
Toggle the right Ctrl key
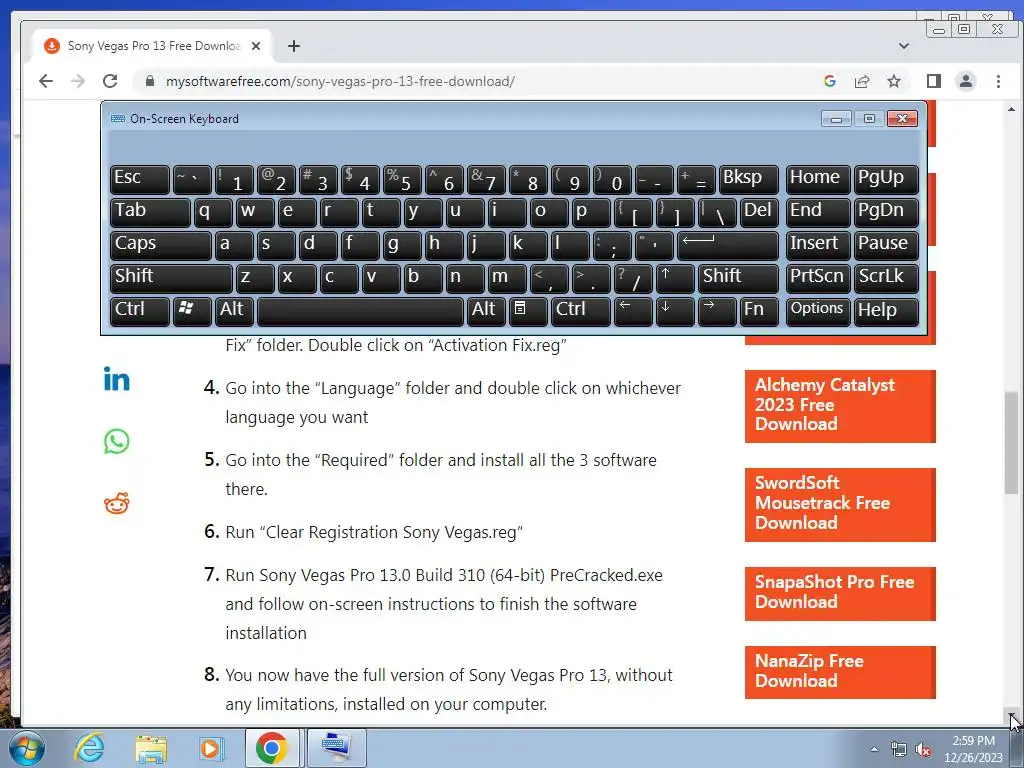pyautogui.click(x=581, y=310)
